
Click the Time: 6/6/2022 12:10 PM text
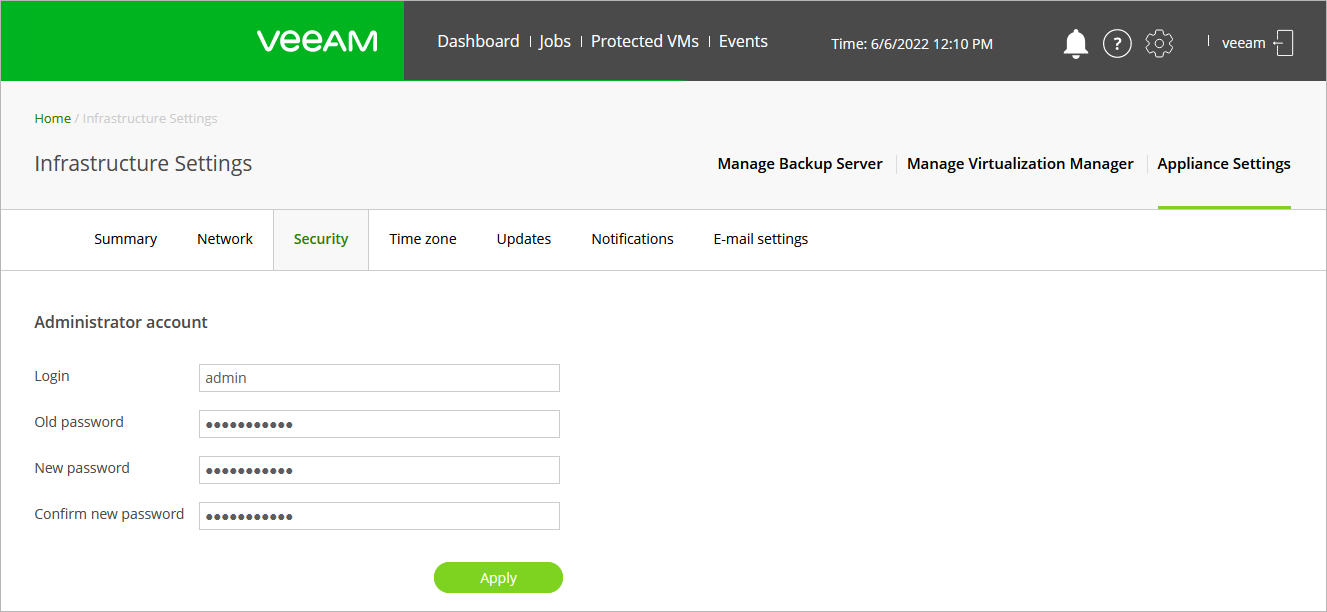[912, 44]
